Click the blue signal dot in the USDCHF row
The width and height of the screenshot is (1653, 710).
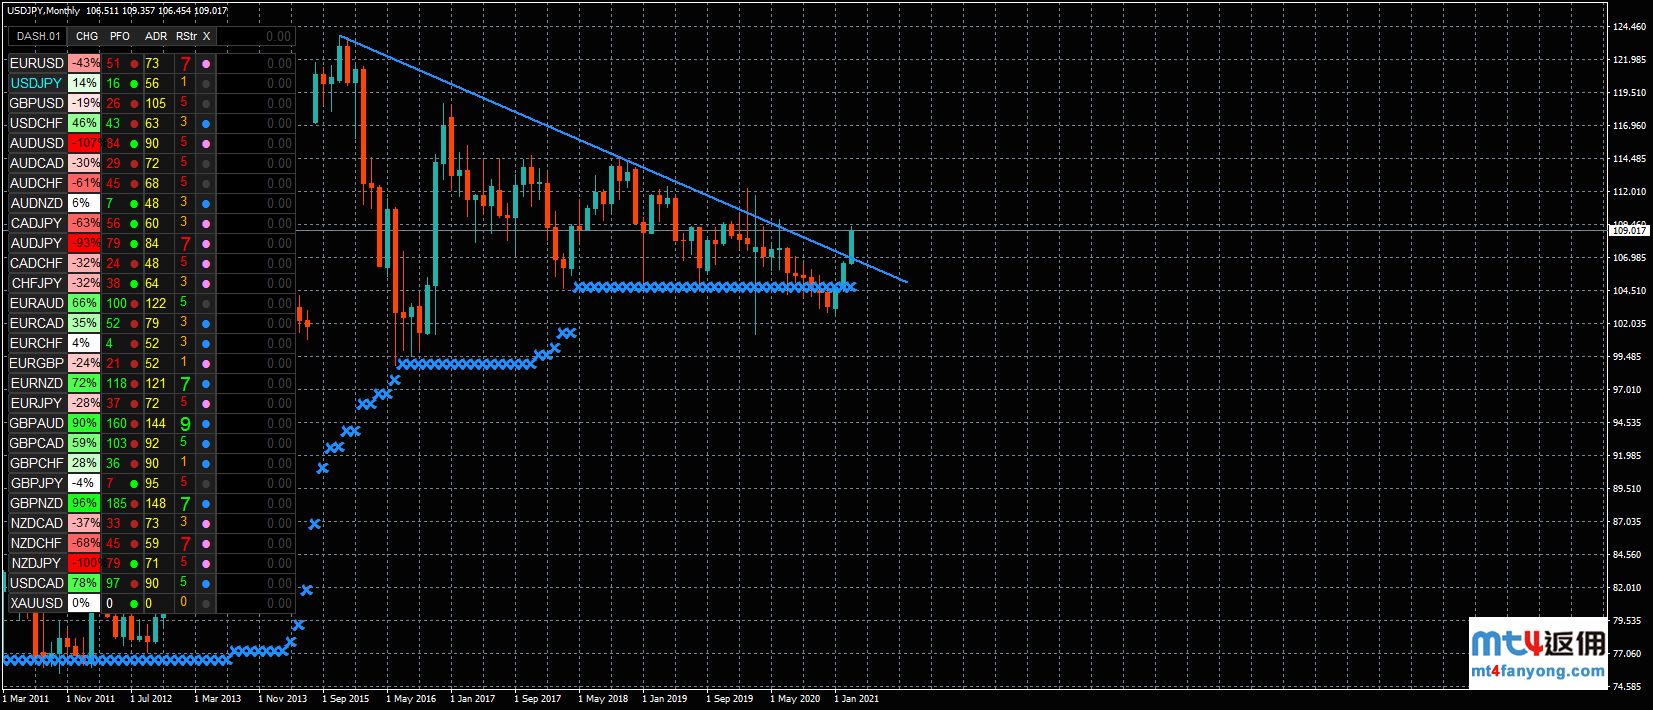tap(206, 124)
